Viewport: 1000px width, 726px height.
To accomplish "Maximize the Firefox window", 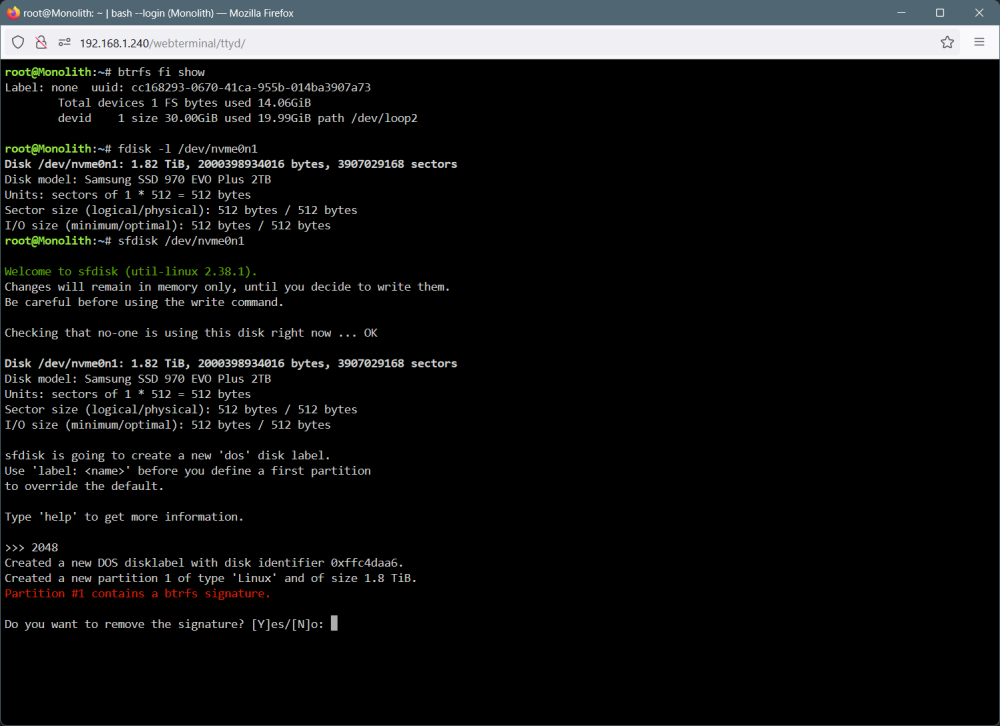I will [x=939, y=12].
